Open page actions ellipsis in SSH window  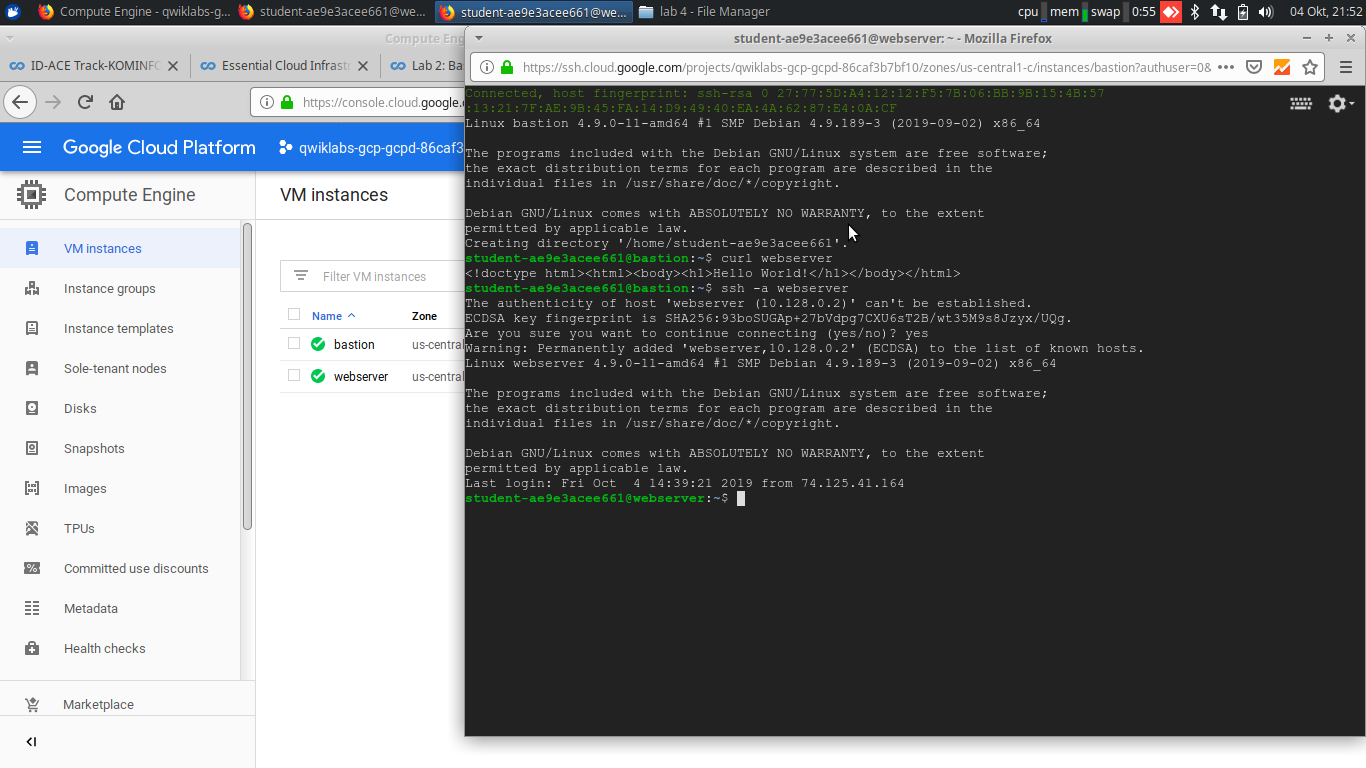pyautogui.click(x=1226, y=68)
